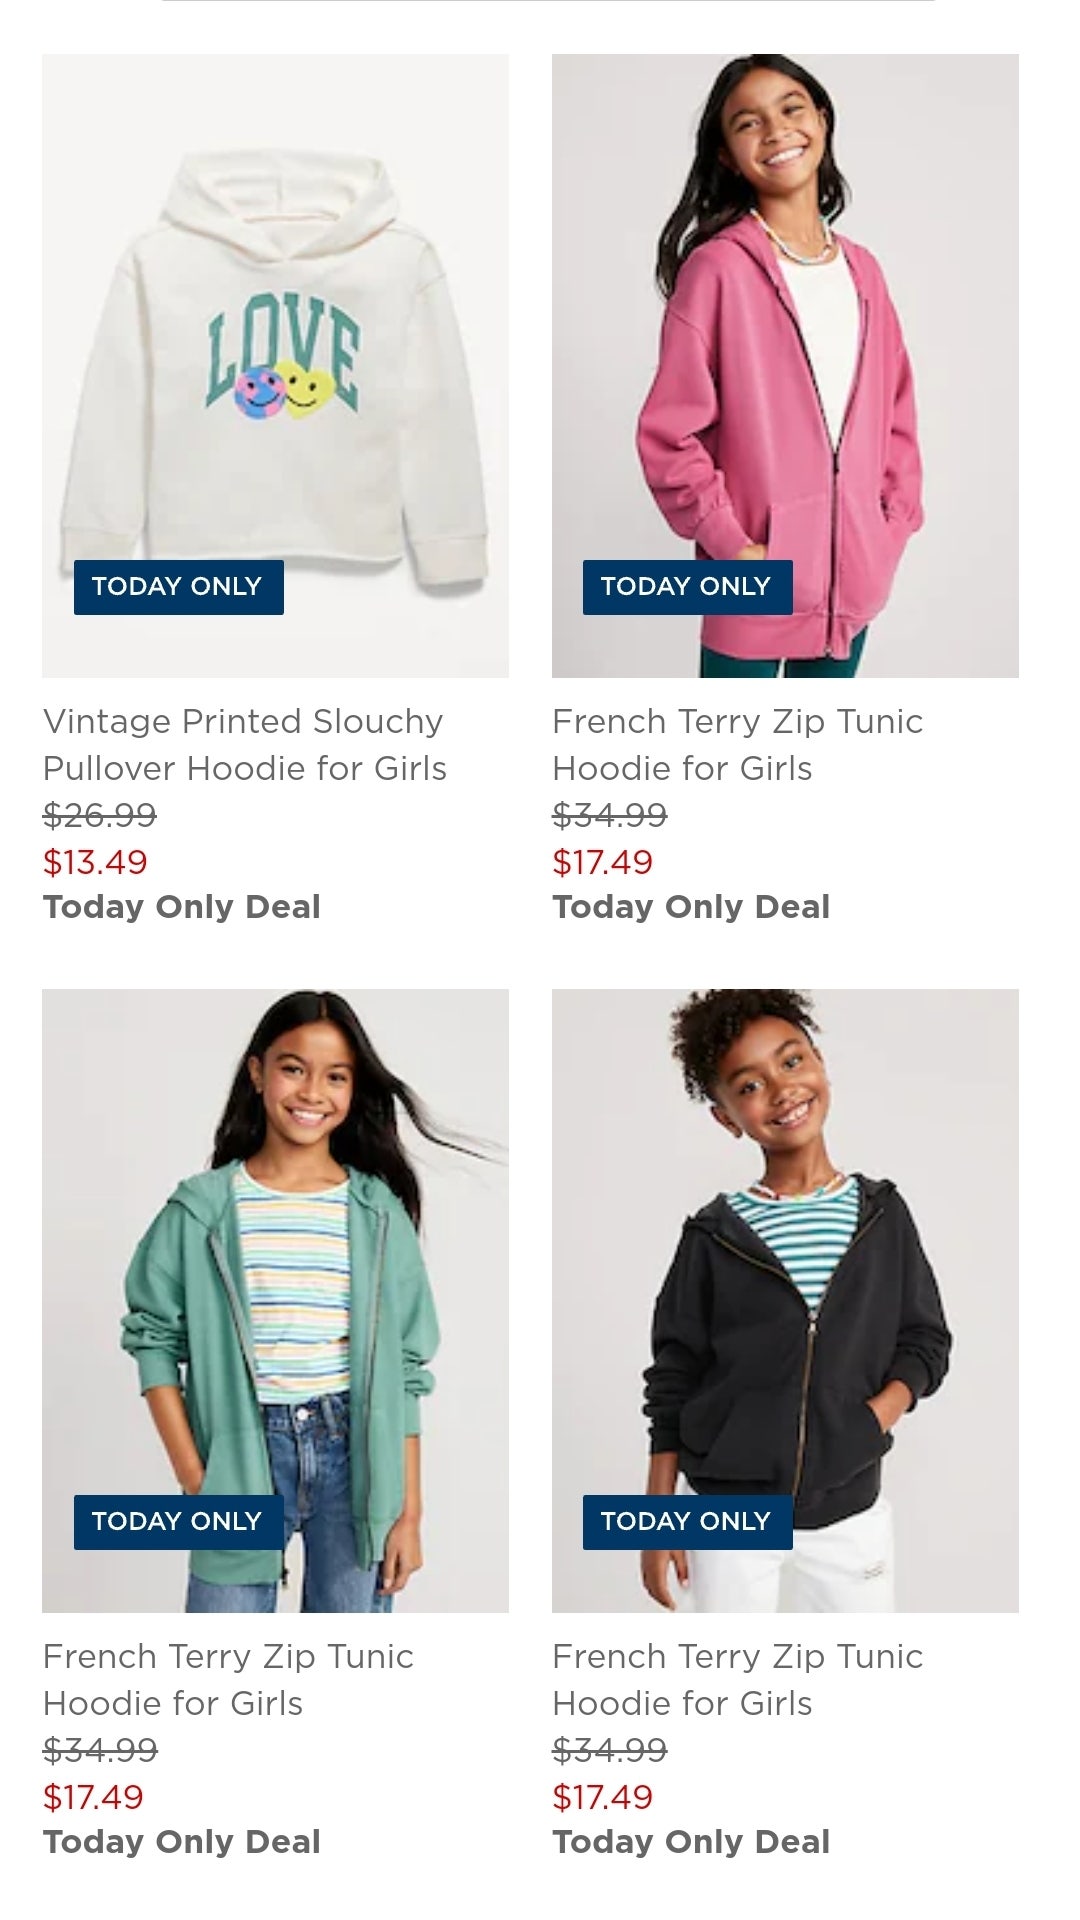Open the black zip hoodie product image
The image size is (1080, 1920).
pyautogui.click(x=785, y=1300)
